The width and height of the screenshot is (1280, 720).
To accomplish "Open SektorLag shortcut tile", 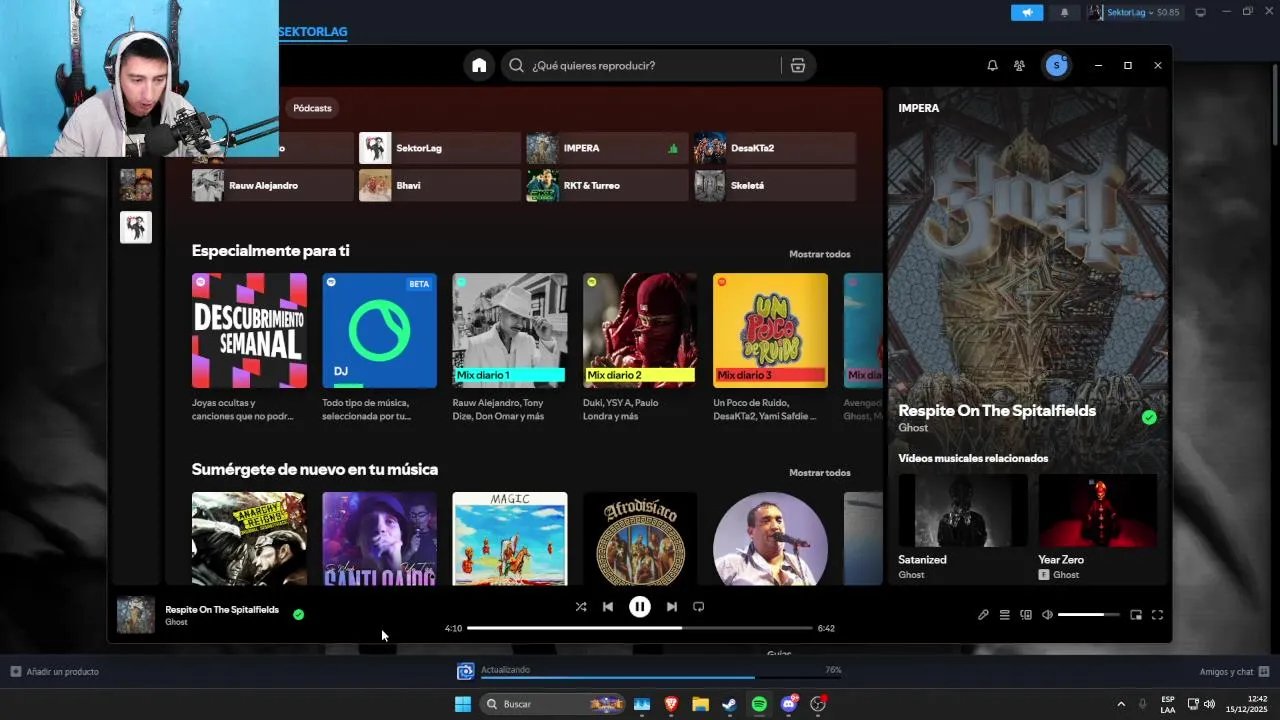I will [439, 148].
